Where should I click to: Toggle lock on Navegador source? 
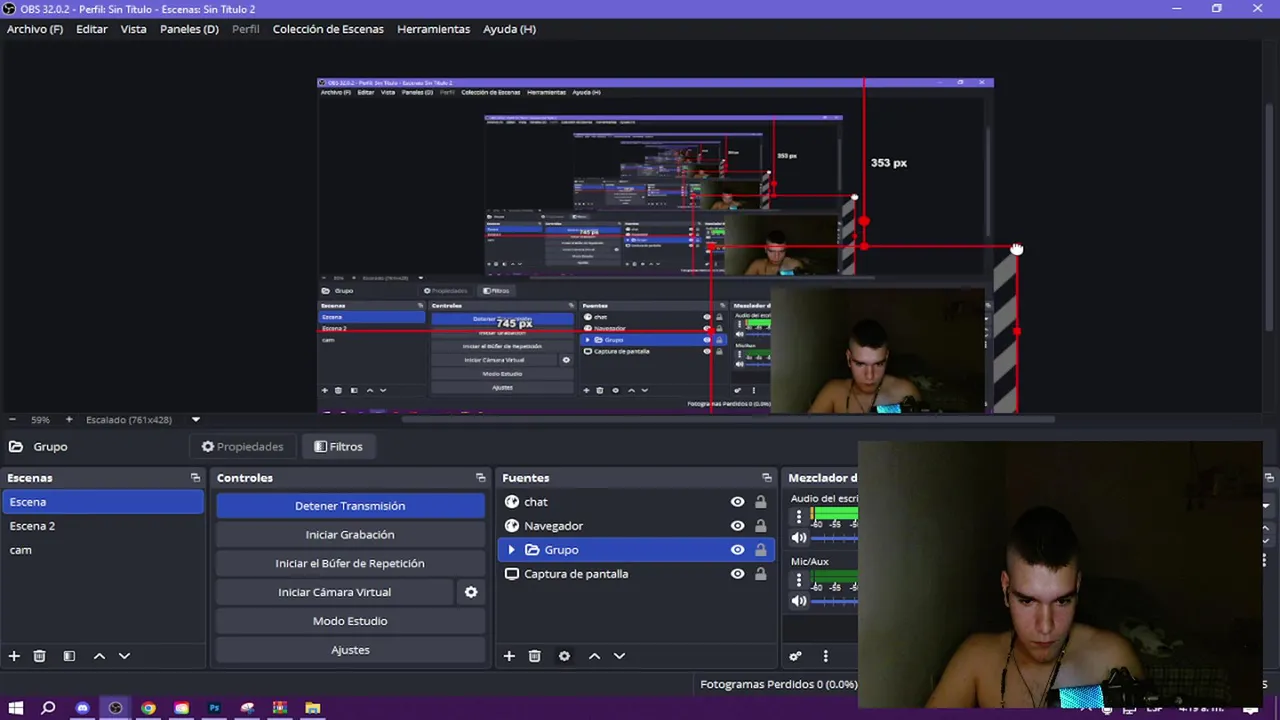pos(761,526)
